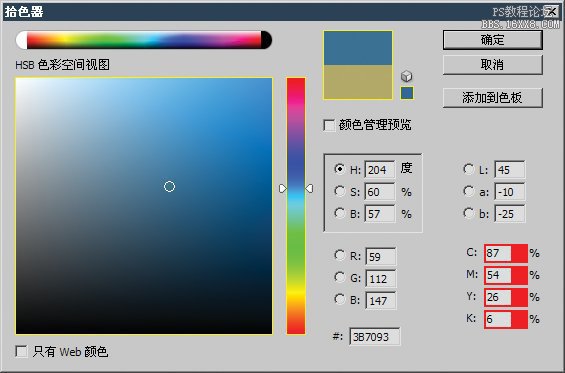
Task: Click the left hue slider arrow handle
Action: 282,188
